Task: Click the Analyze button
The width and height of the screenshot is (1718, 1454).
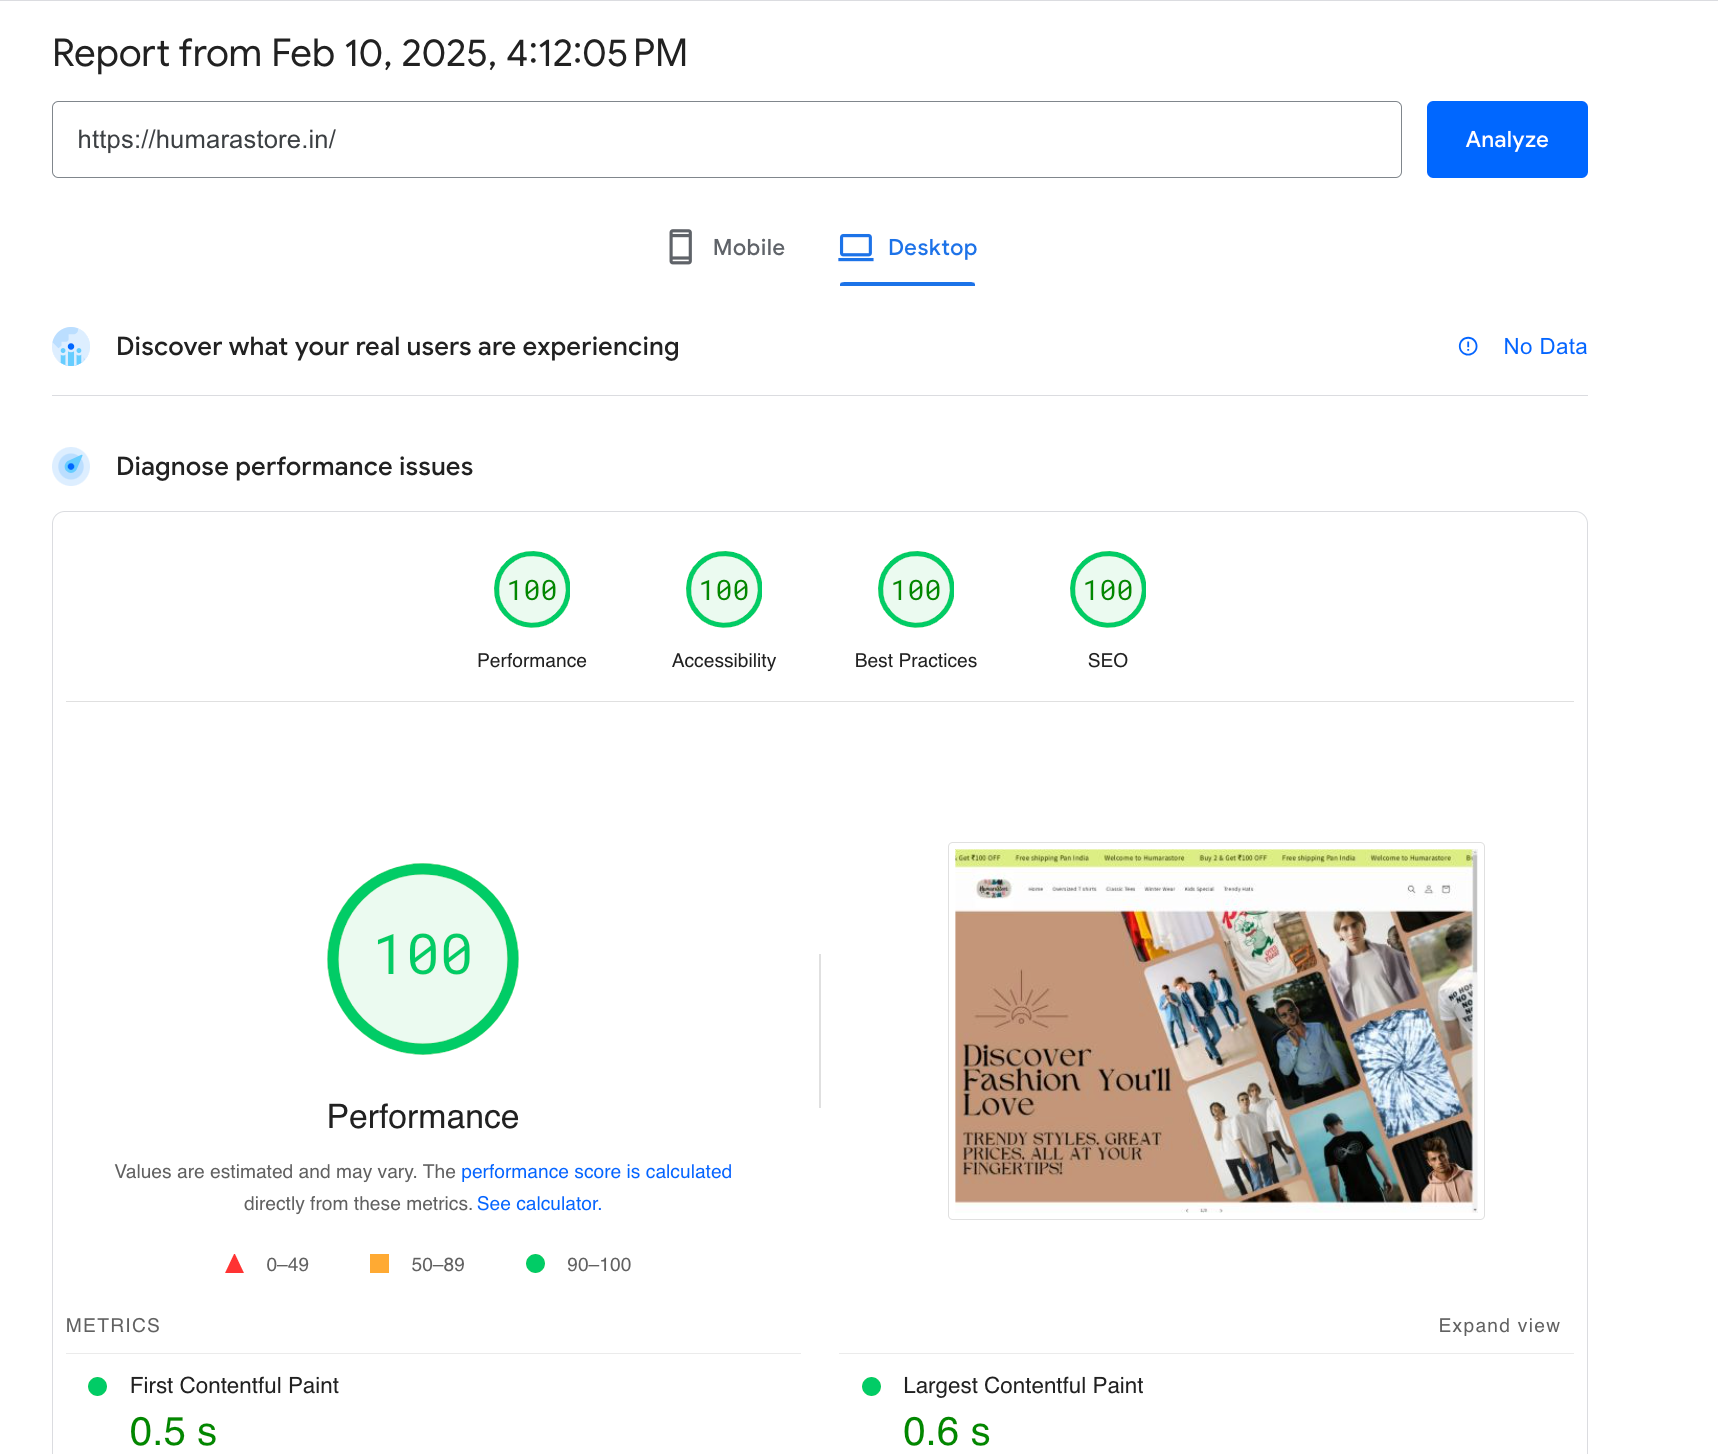Action: click(1506, 140)
